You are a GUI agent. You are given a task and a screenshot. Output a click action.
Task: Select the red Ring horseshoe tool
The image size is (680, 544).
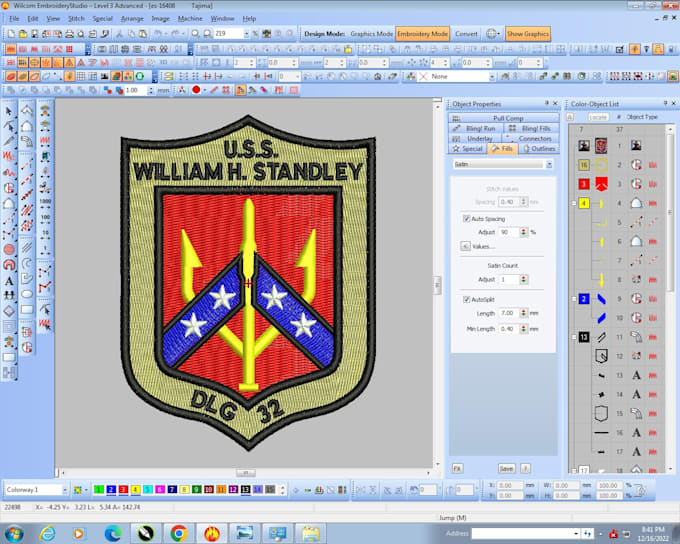coord(9,265)
